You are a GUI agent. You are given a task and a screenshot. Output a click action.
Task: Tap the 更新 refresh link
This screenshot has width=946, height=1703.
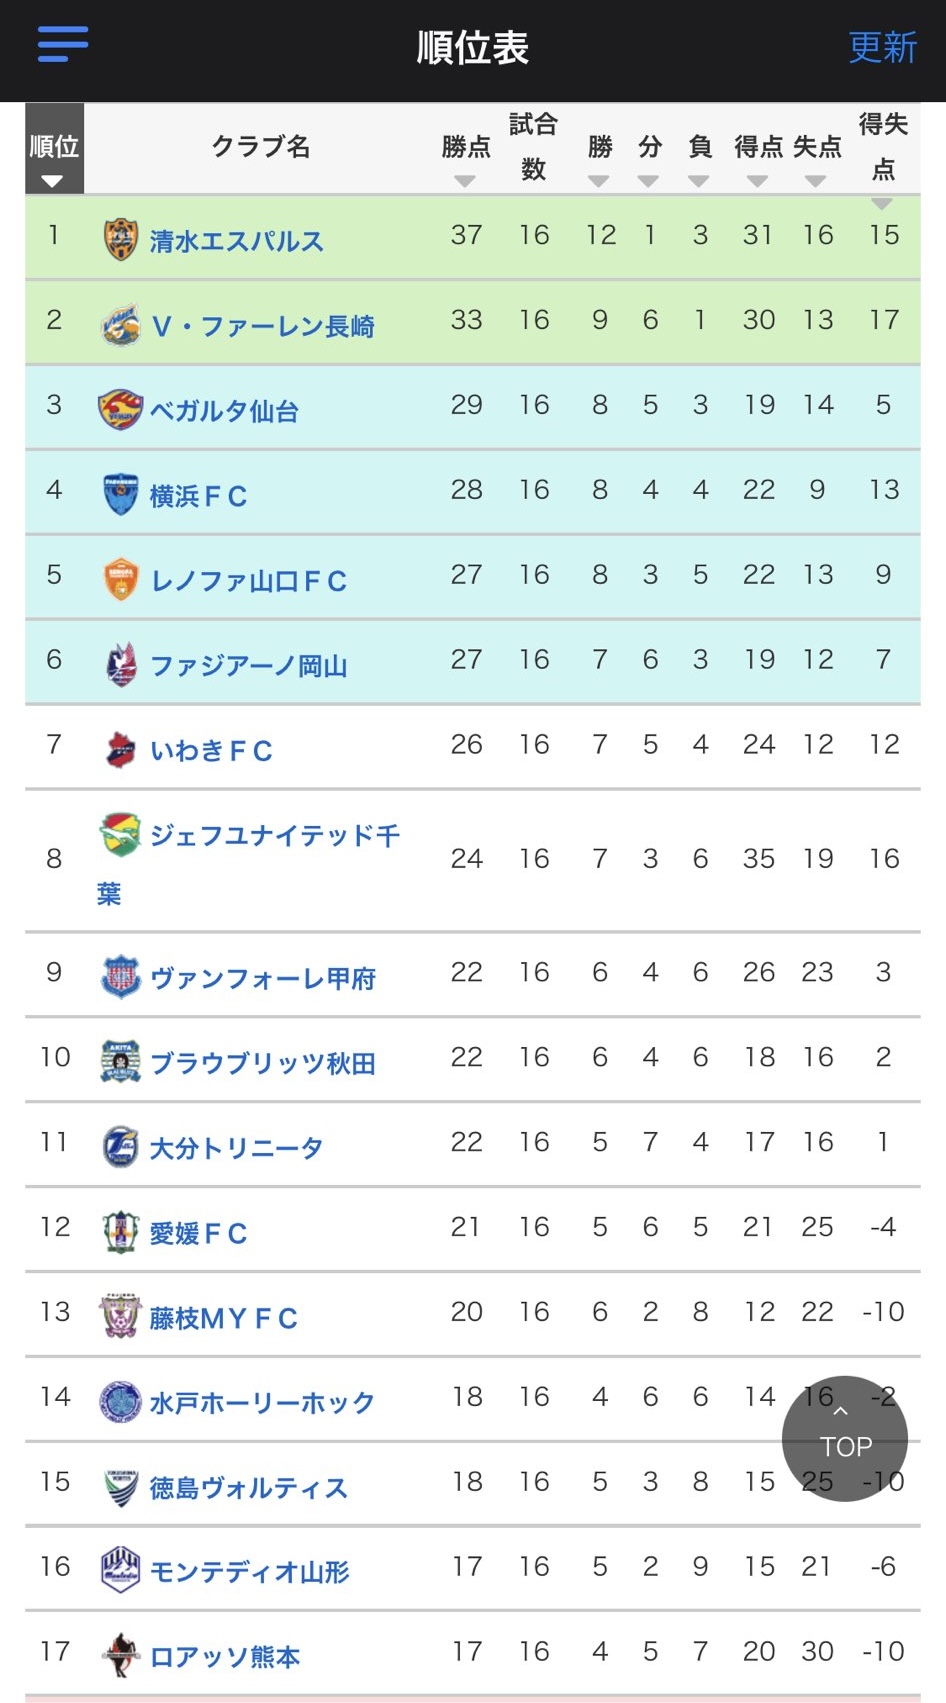point(882,47)
